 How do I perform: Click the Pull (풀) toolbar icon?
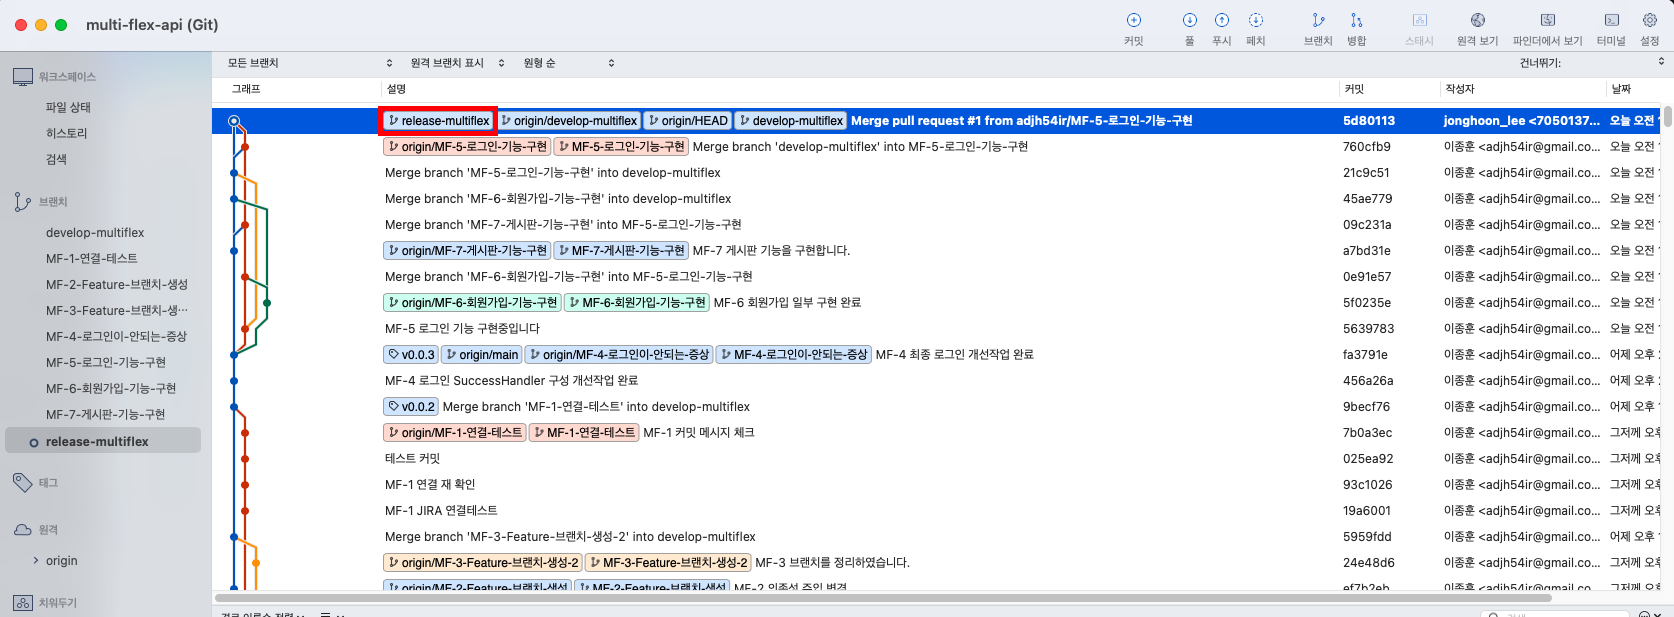click(x=1189, y=20)
